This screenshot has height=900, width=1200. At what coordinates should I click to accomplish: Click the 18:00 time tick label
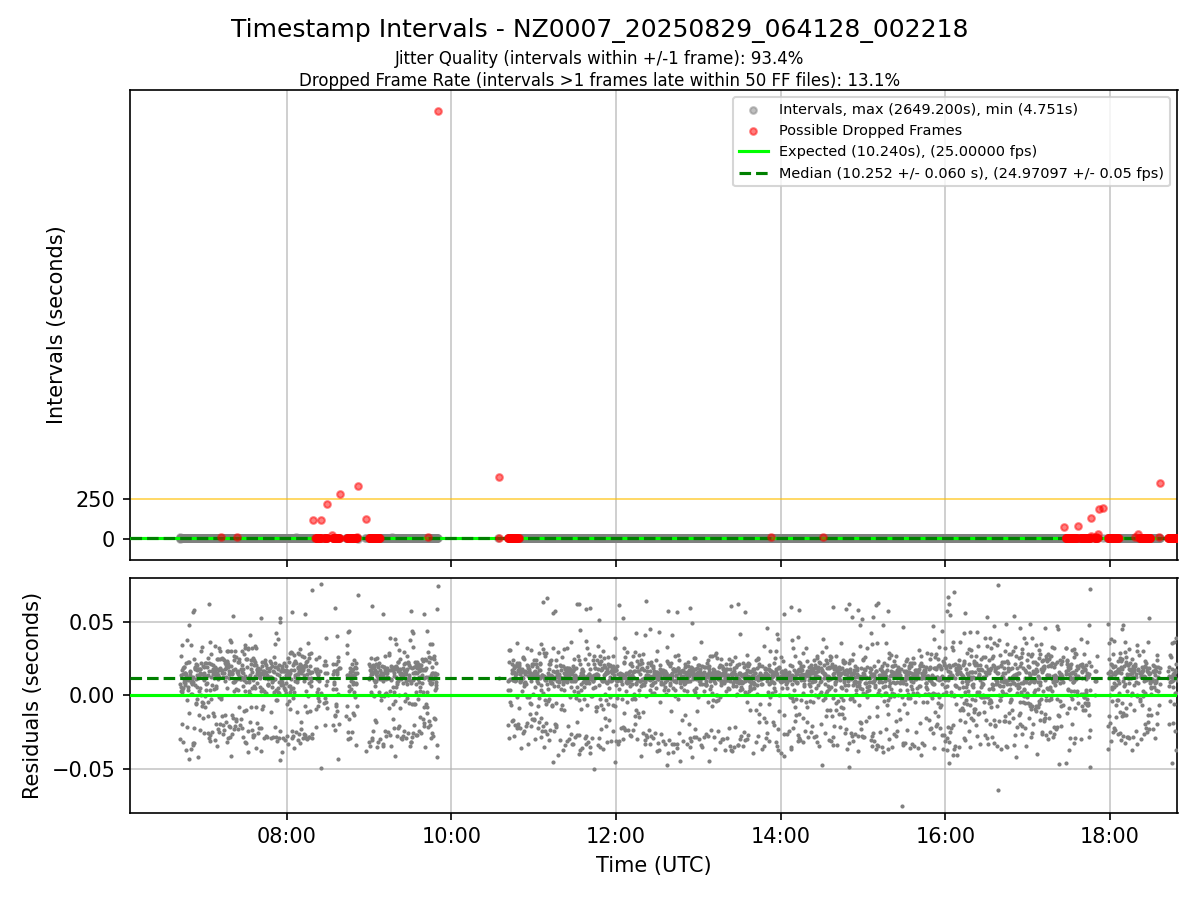point(1109,835)
